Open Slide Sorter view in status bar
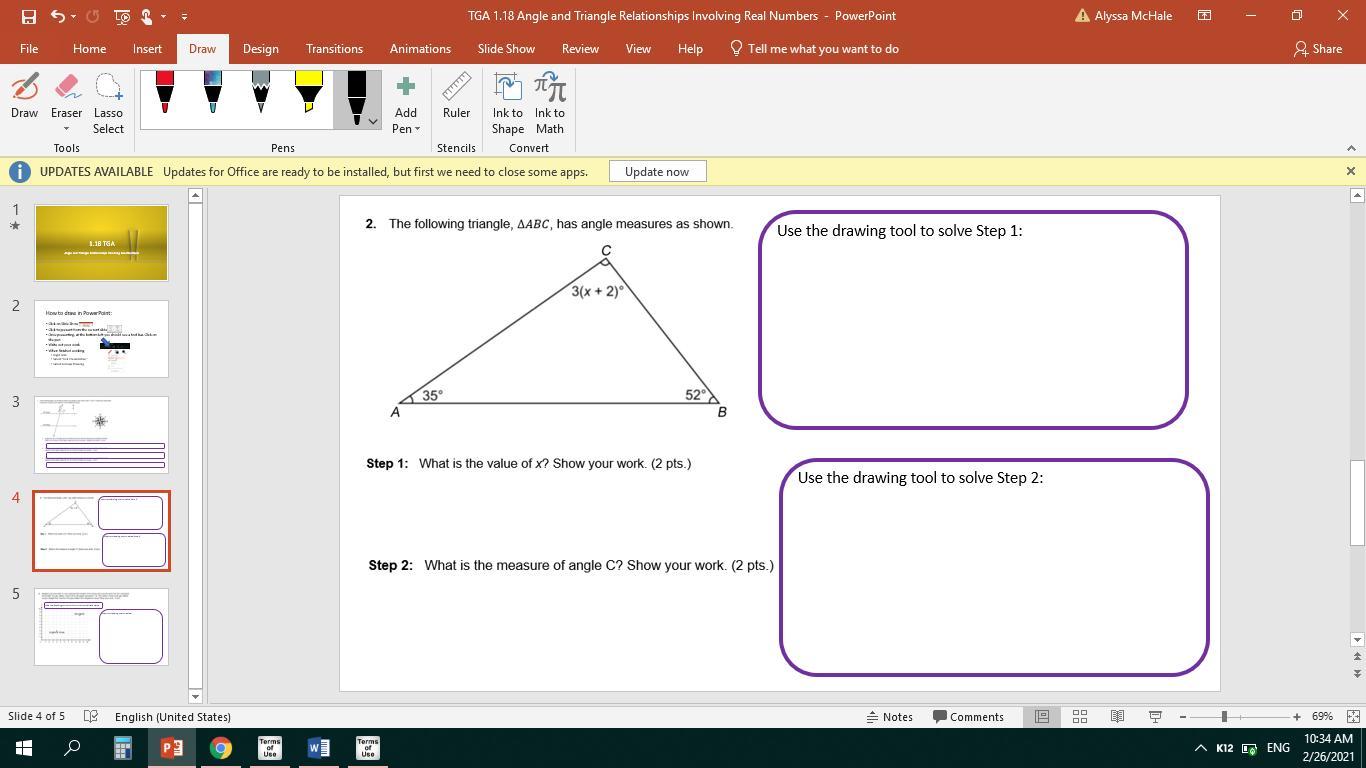 point(1080,717)
